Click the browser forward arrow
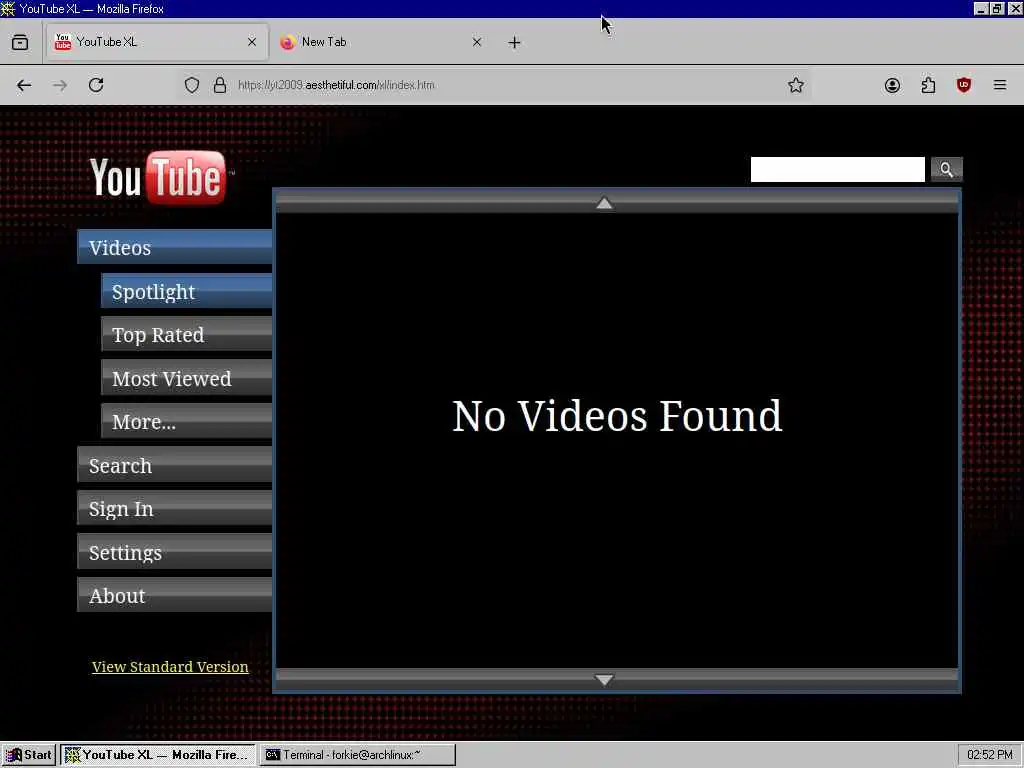Screen dimensions: 1024x768 60,85
